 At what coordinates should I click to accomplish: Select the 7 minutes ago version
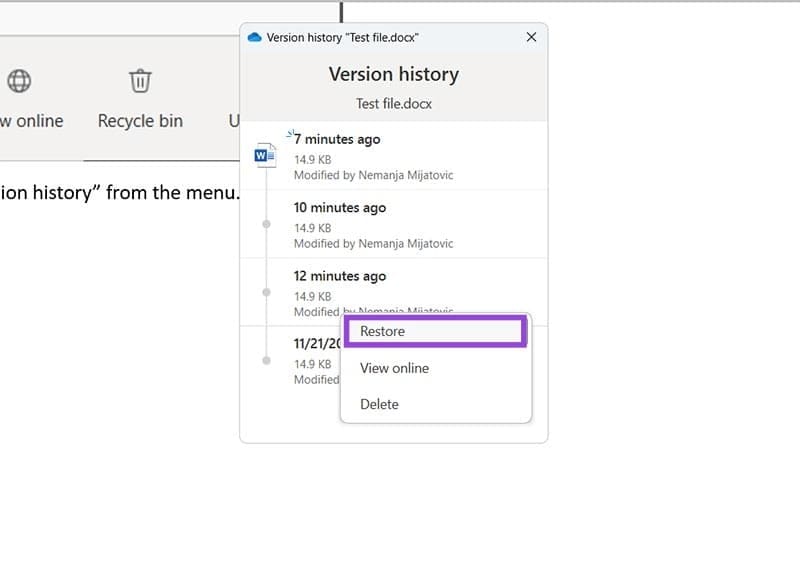tap(337, 139)
